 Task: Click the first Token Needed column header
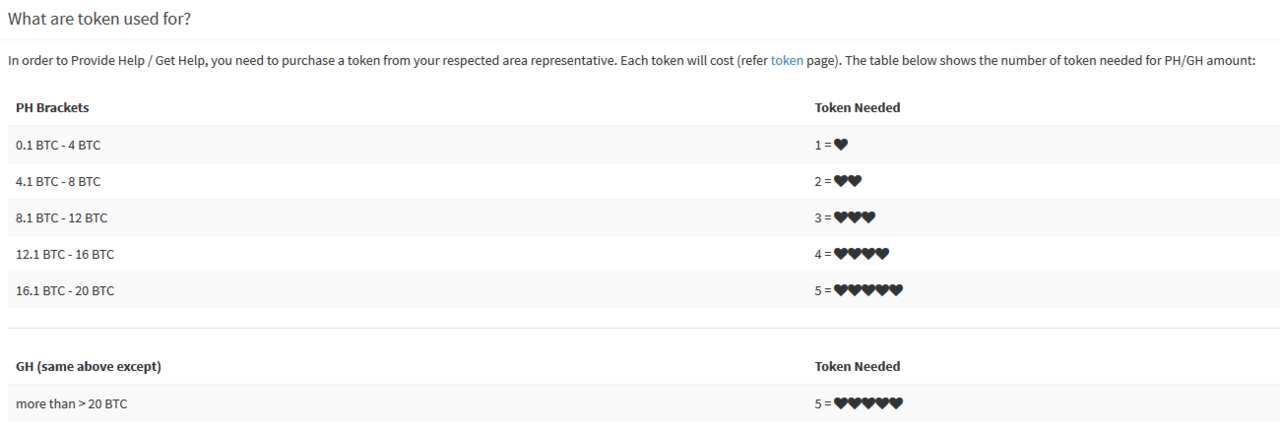coord(857,107)
